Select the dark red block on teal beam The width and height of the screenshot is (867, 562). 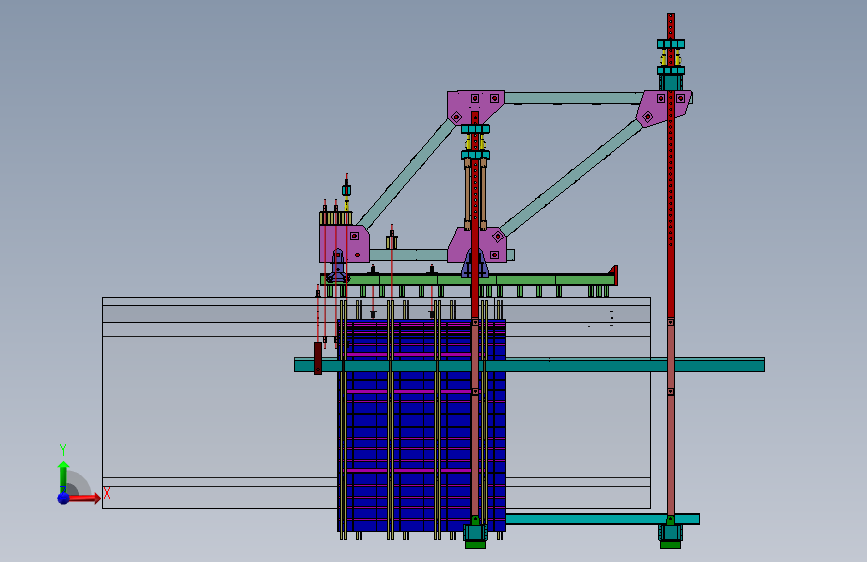[318, 358]
